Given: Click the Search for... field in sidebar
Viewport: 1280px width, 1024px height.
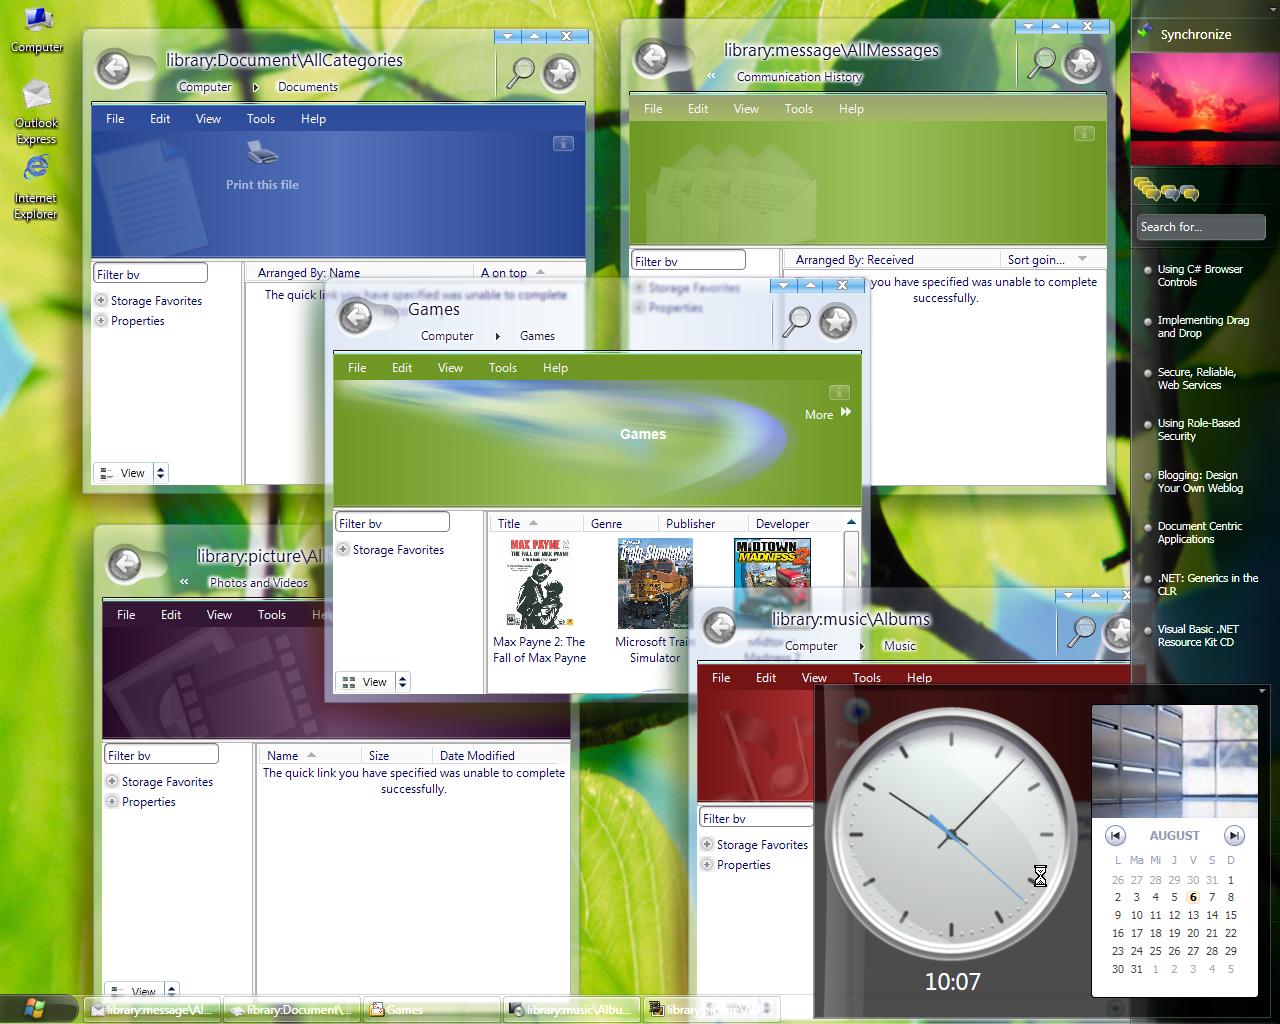Looking at the screenshot, I should 1201,227.
